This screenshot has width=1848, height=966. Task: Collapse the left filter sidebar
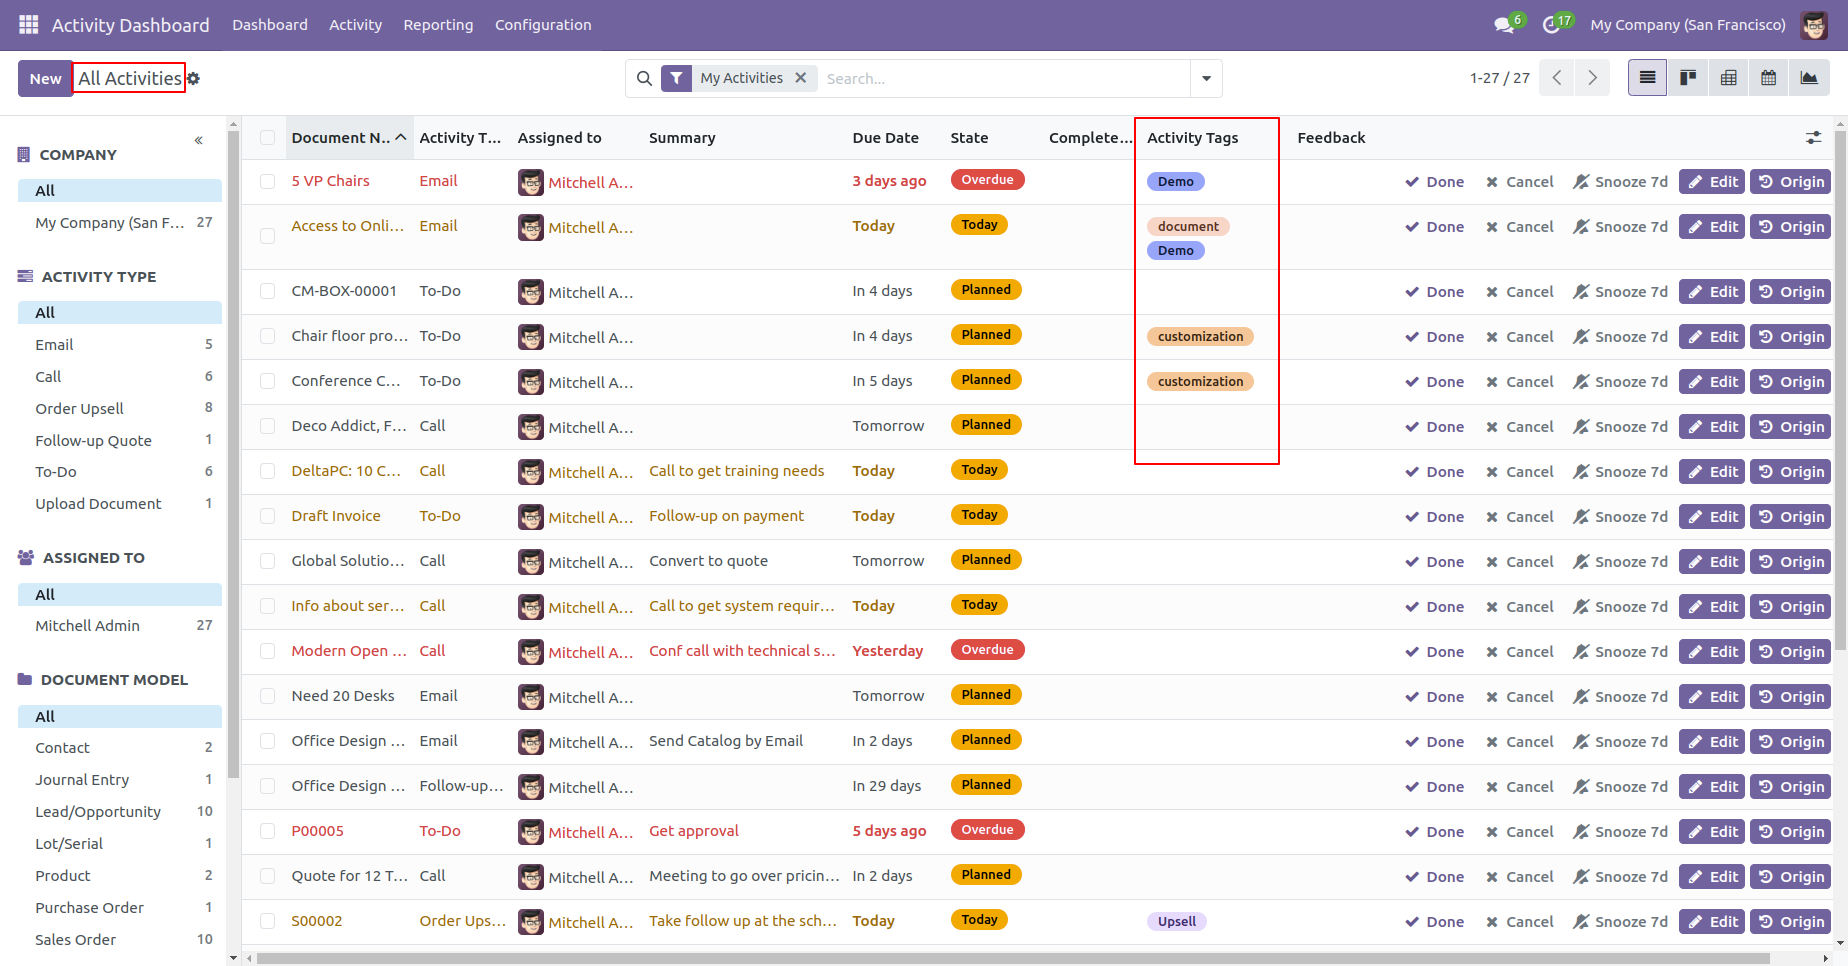click(x=199, y=140)
